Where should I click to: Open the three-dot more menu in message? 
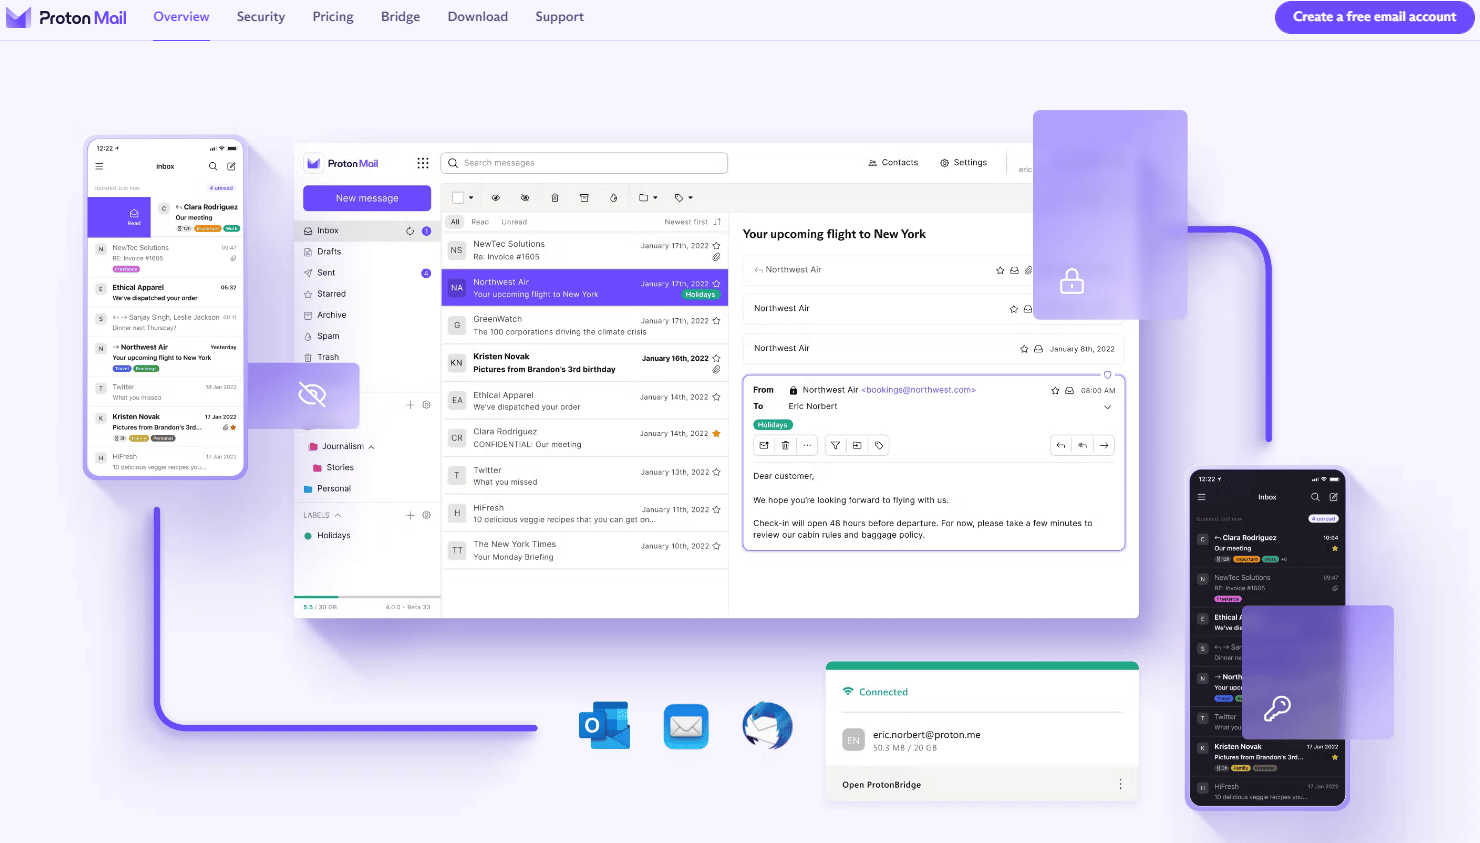tap(807, 446)
